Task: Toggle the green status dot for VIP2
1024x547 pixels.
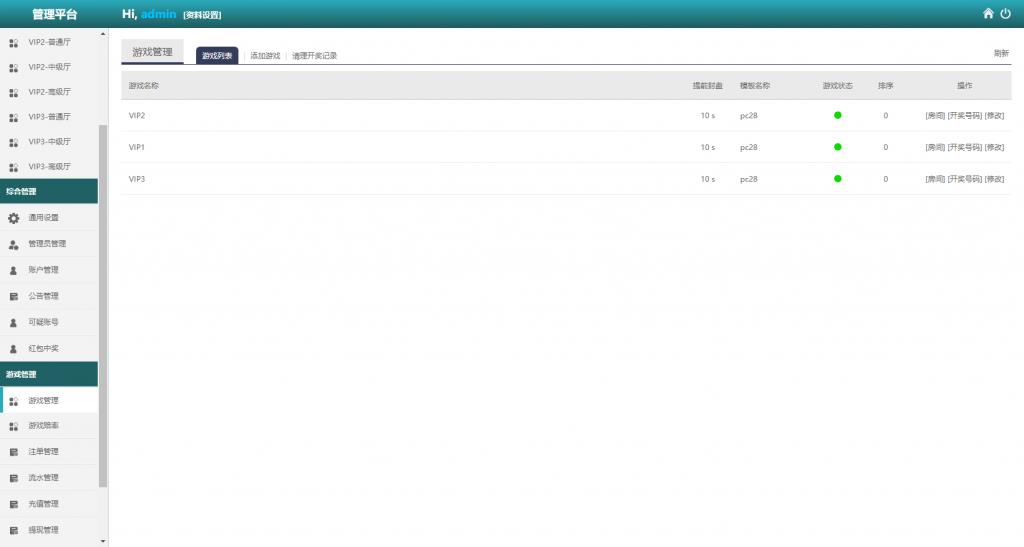Action: click(837, 116)
